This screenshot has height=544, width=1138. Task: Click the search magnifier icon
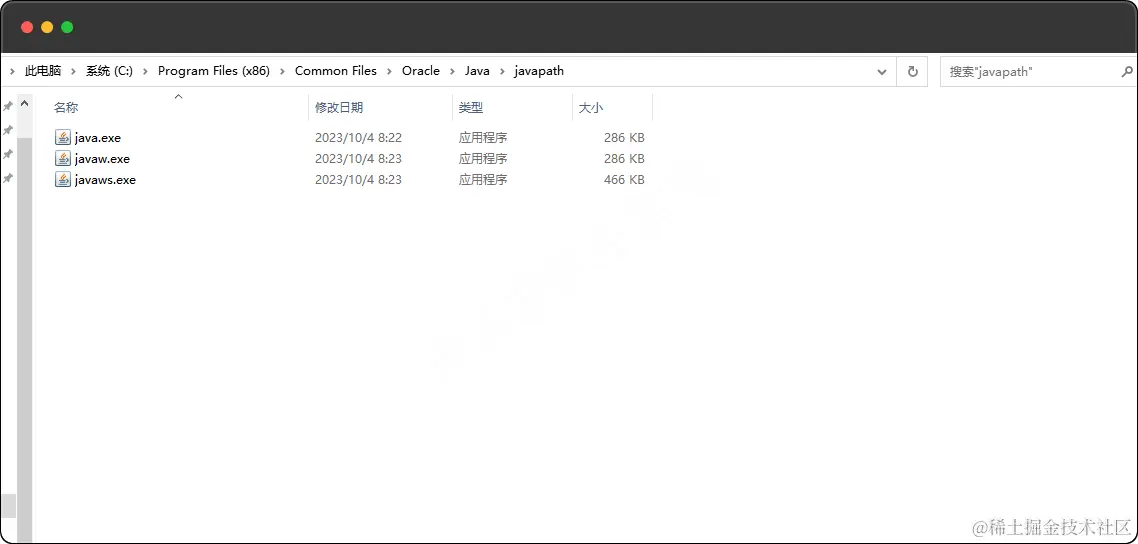click(x=1126, y=72)
